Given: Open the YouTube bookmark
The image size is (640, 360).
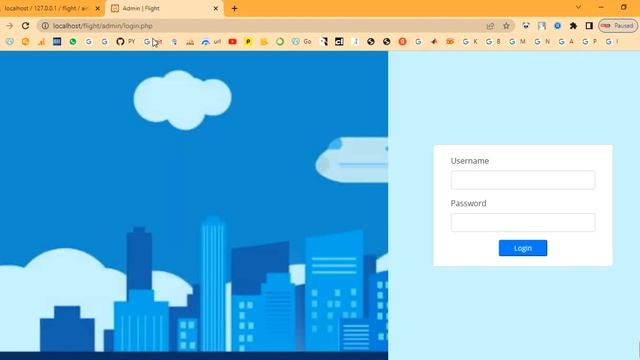Looking at the screenshot, I should [232, 41].
